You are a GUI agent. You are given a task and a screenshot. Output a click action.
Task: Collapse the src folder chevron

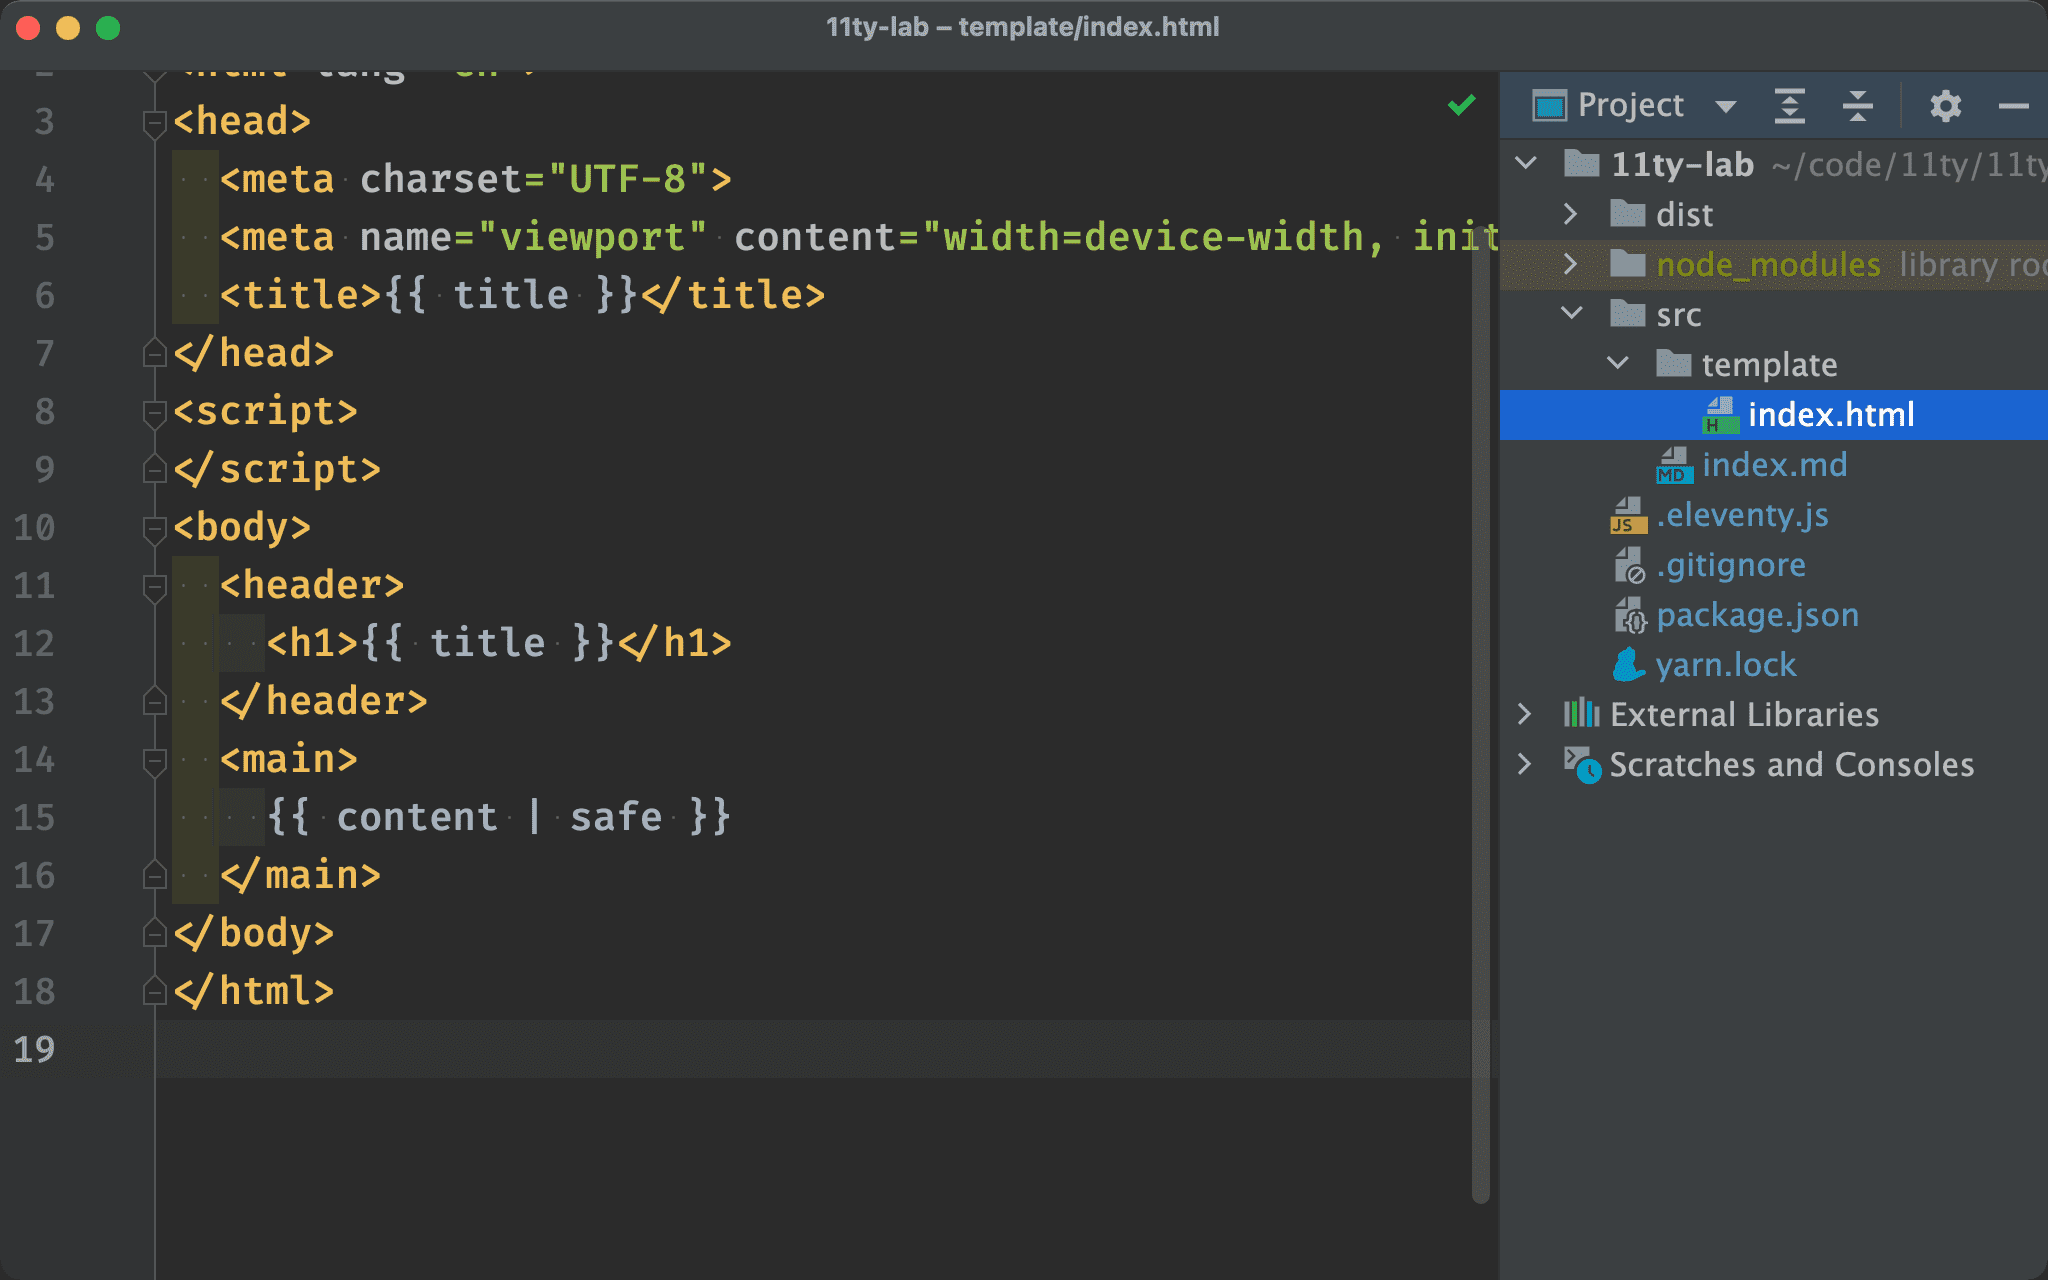point(1572,313)
